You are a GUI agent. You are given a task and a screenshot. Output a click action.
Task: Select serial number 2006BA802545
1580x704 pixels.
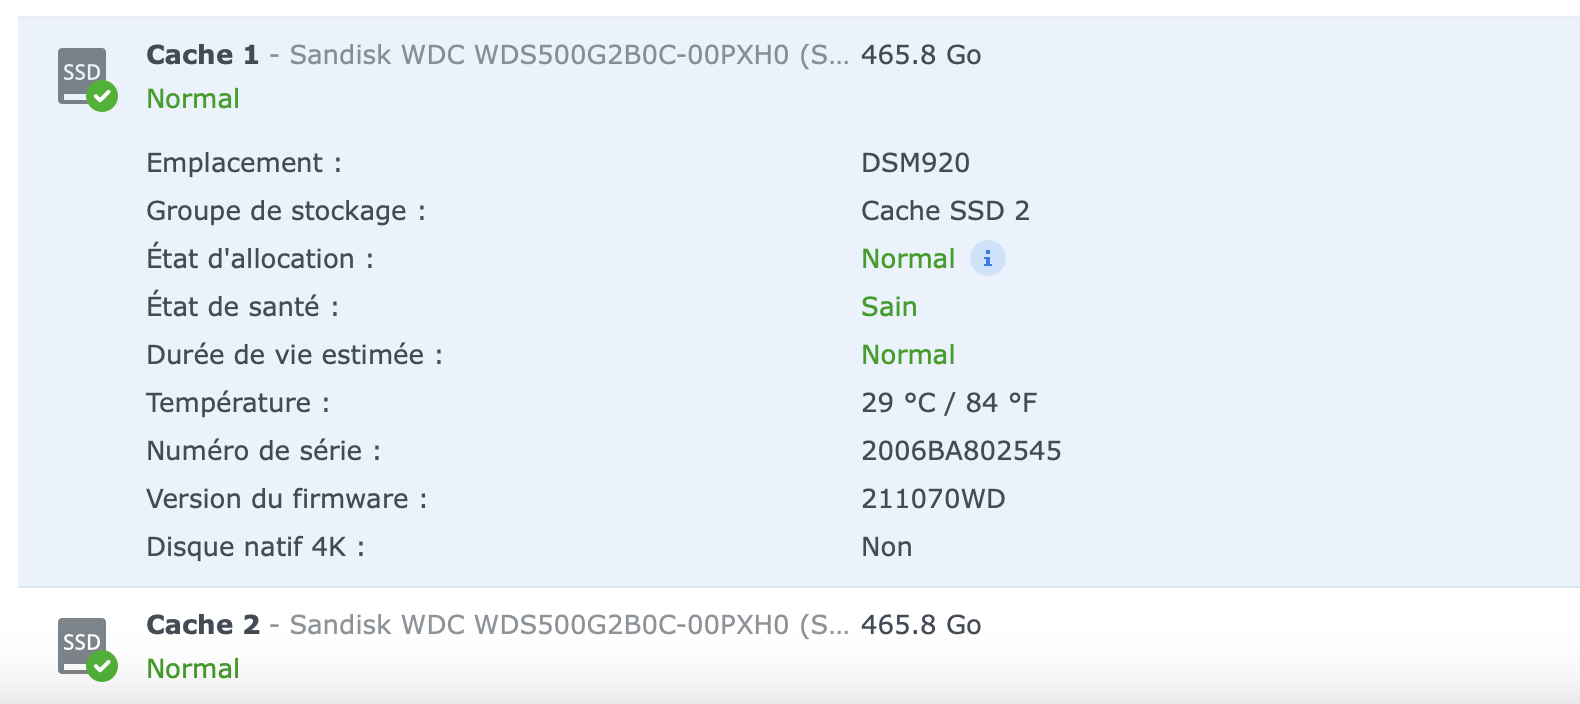(x=961, y=451)
